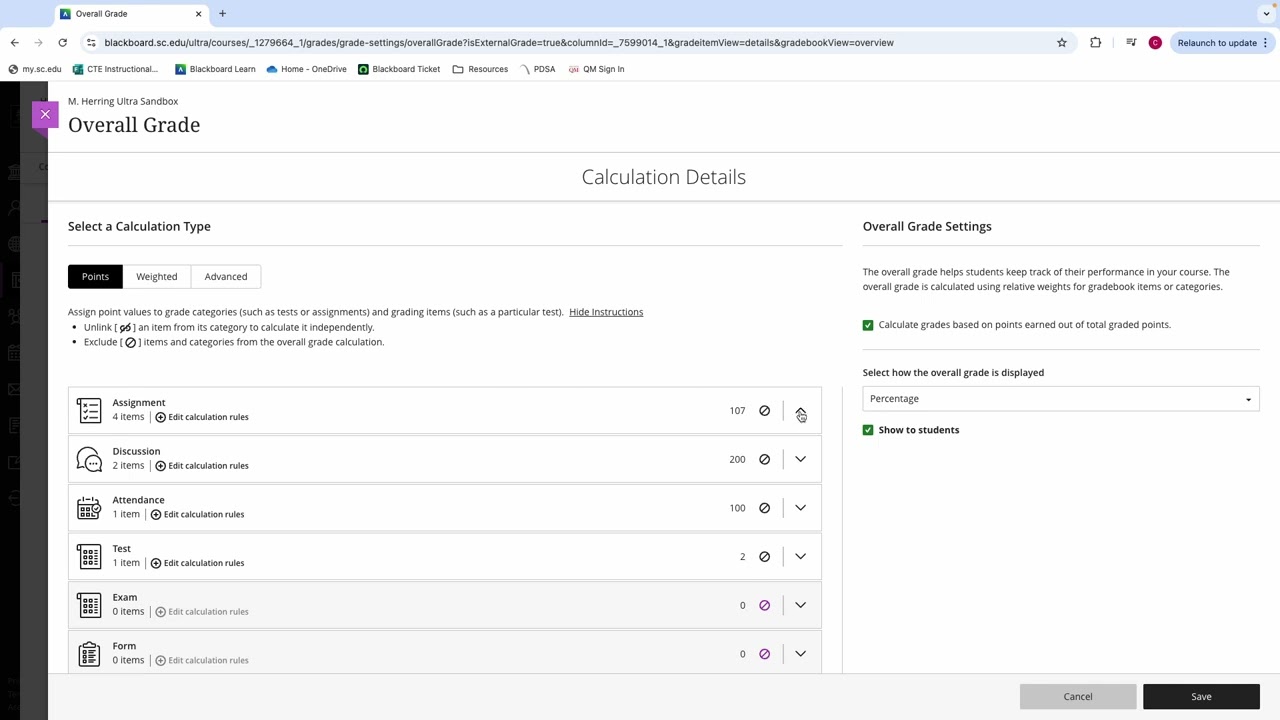1280x720 pixels.
Task: Select the Points calculation type
Action: (95, 277)
